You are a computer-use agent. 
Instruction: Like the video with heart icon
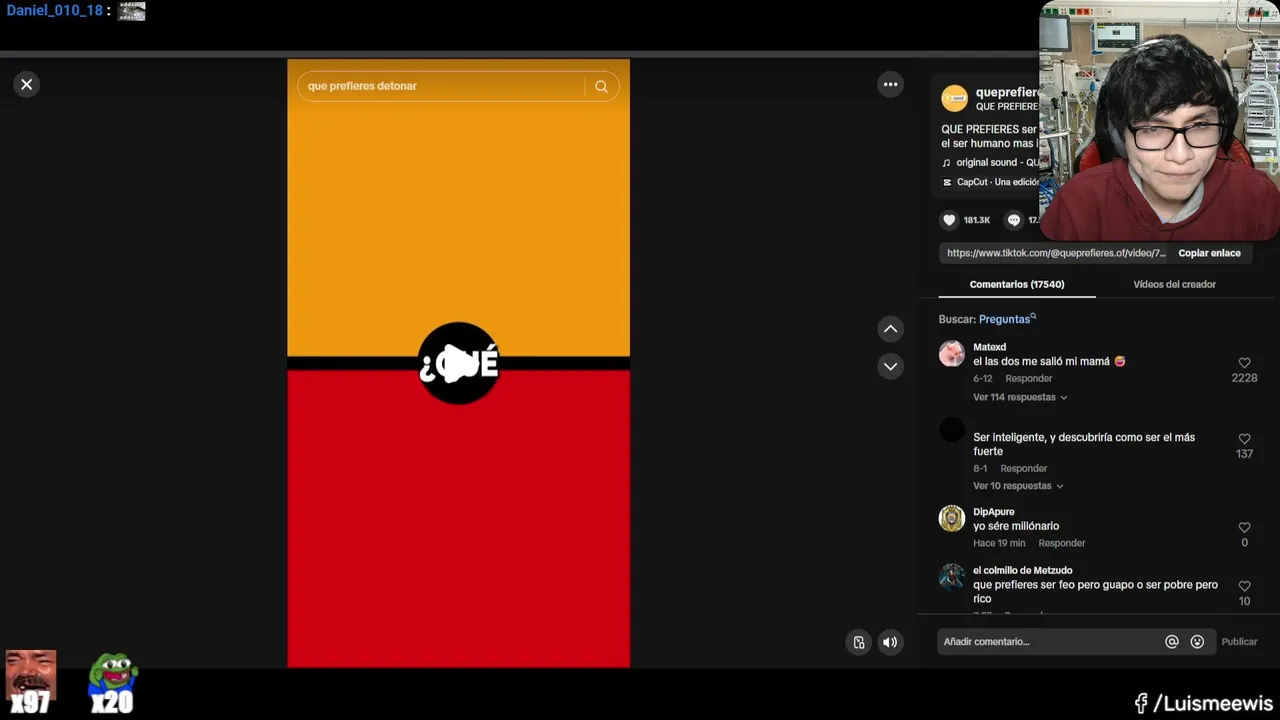950,220
